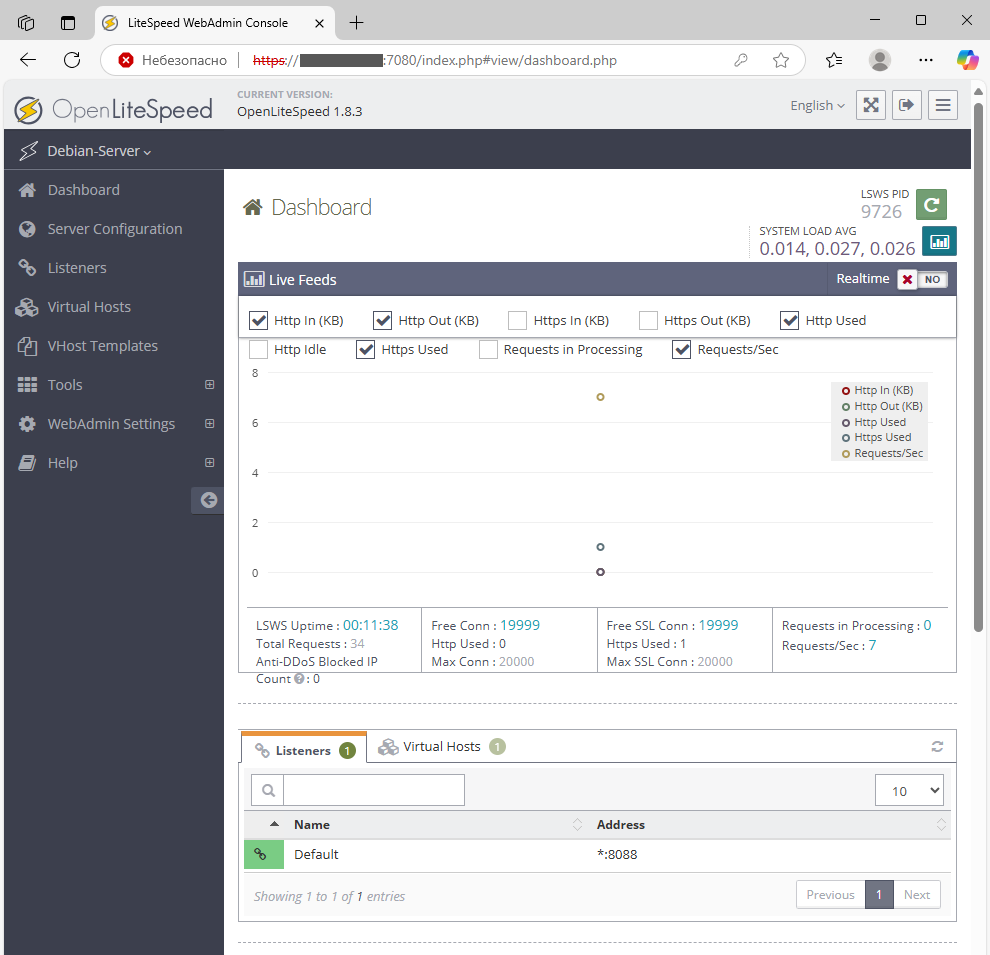Open real-time stats chart icon
Viewport: 990px width, 955px height.
(939, 241)
